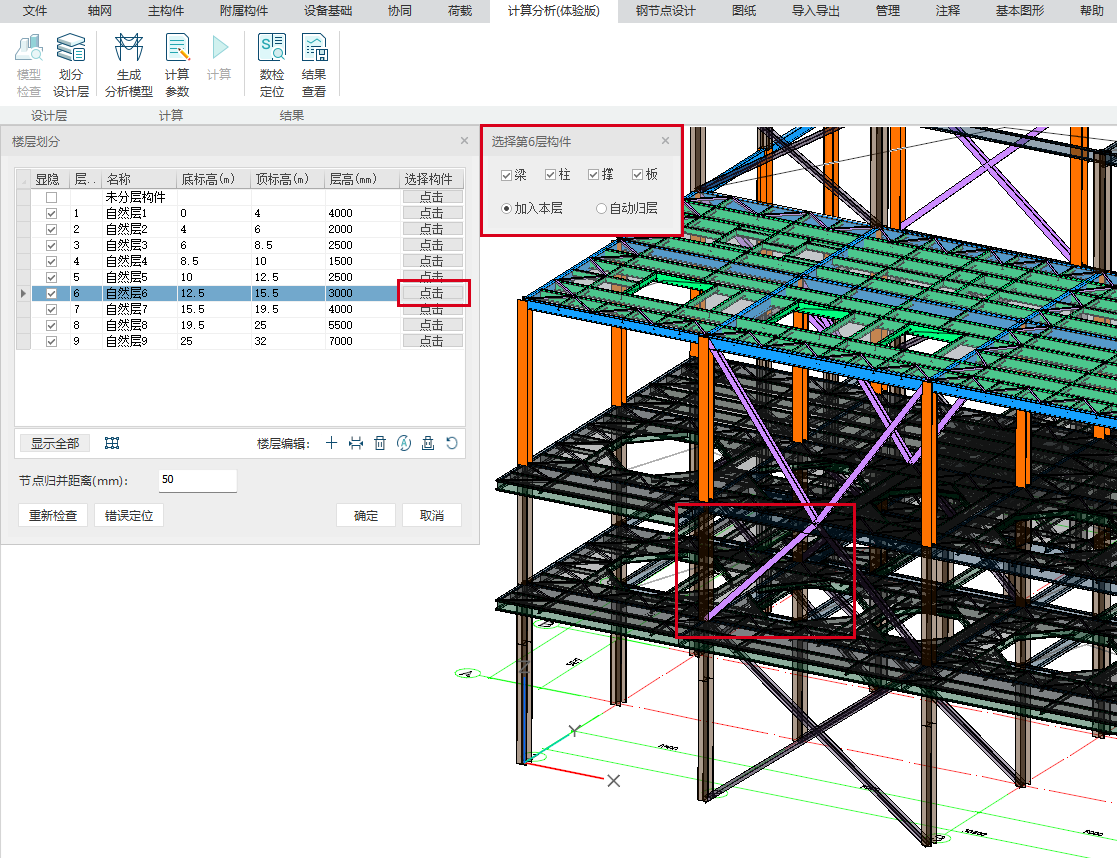Click the delete floor trash icon
The width and height of the screenshot is (1117, 858).
380,443
